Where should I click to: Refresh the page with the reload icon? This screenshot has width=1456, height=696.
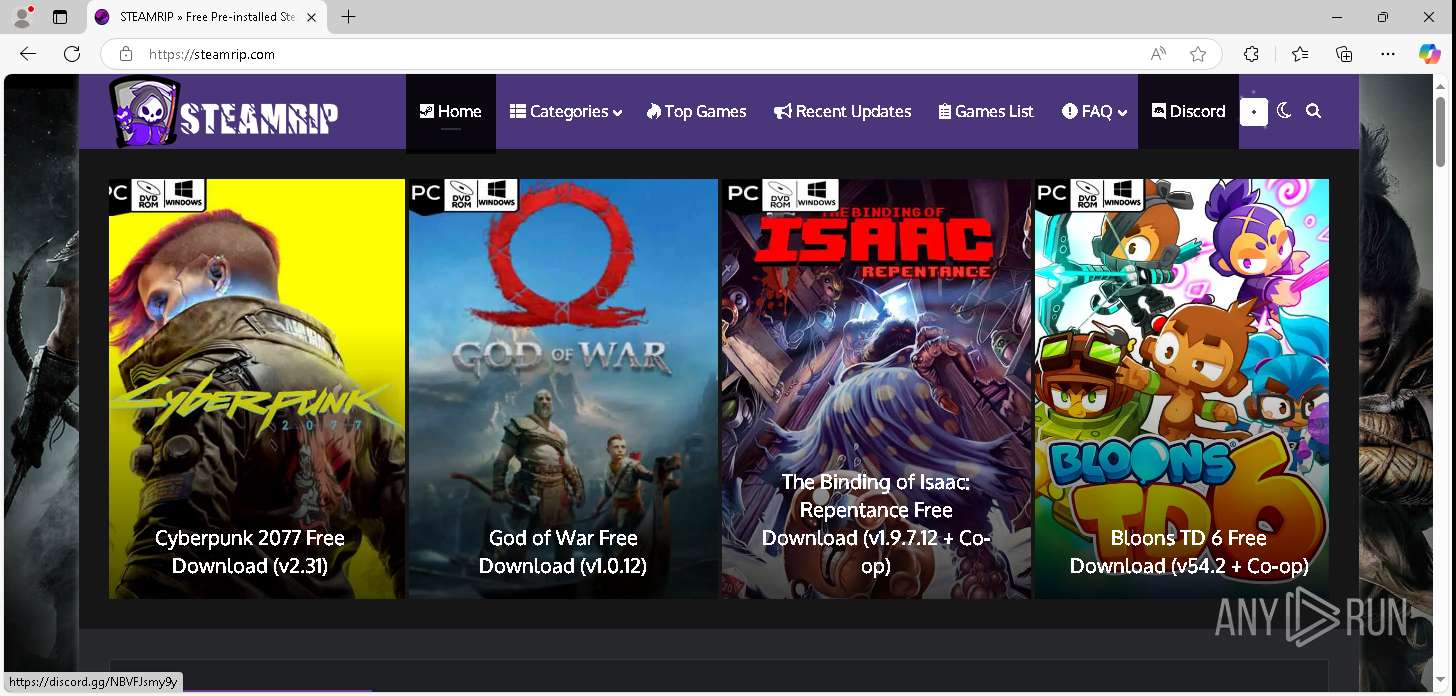pos(72,54)
